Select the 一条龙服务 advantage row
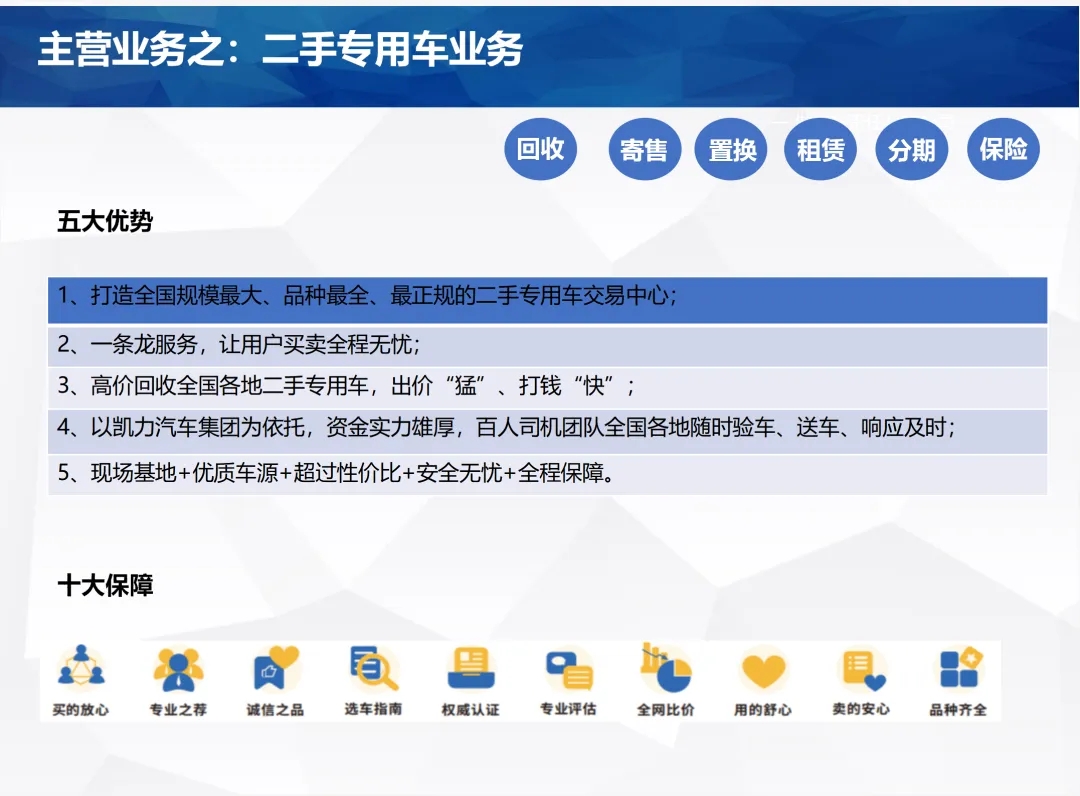Screen dimensions: 1080x796 pos(547,345)
